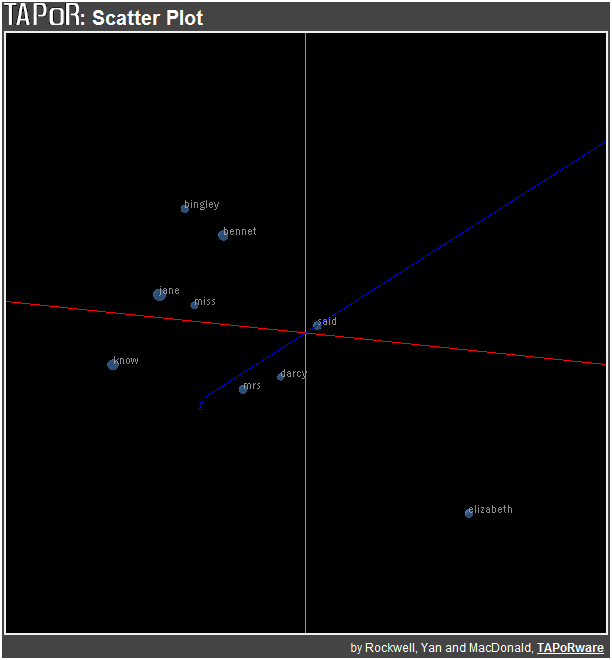Click the word label 'know'
Screen dimensions: 612x660
pyautogui.click(x=126, y=360)
